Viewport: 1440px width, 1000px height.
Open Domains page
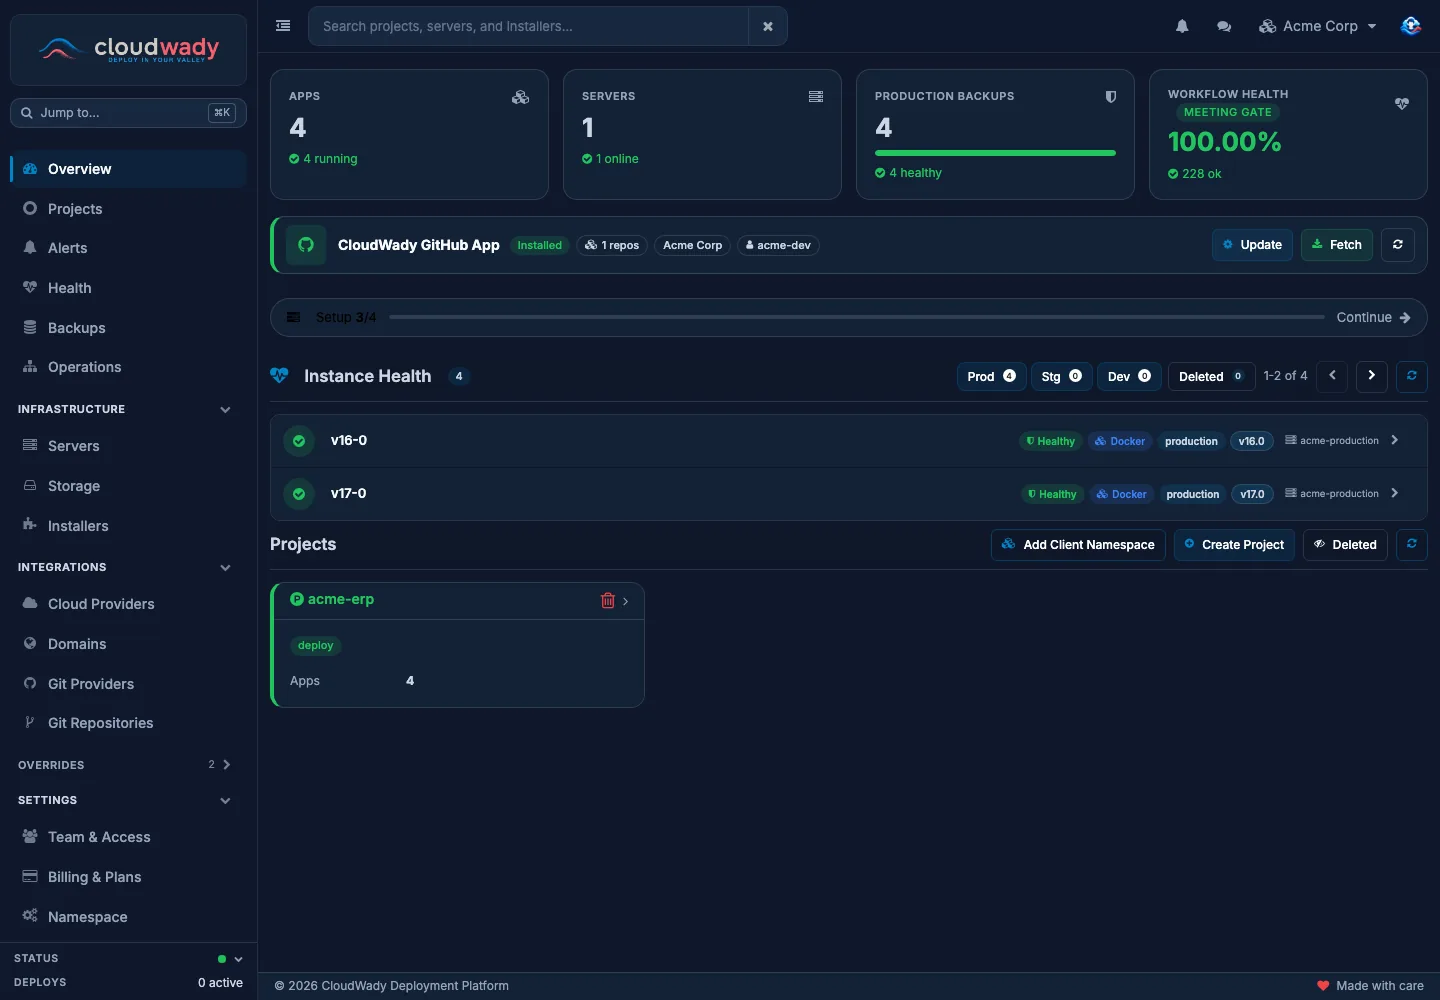click(x=128, y=644)
